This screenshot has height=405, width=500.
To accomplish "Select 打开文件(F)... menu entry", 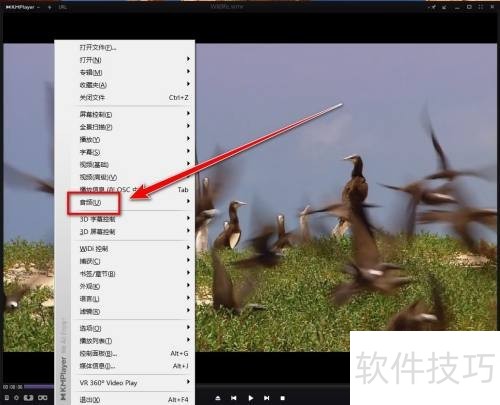I will [x=133, y=47].
